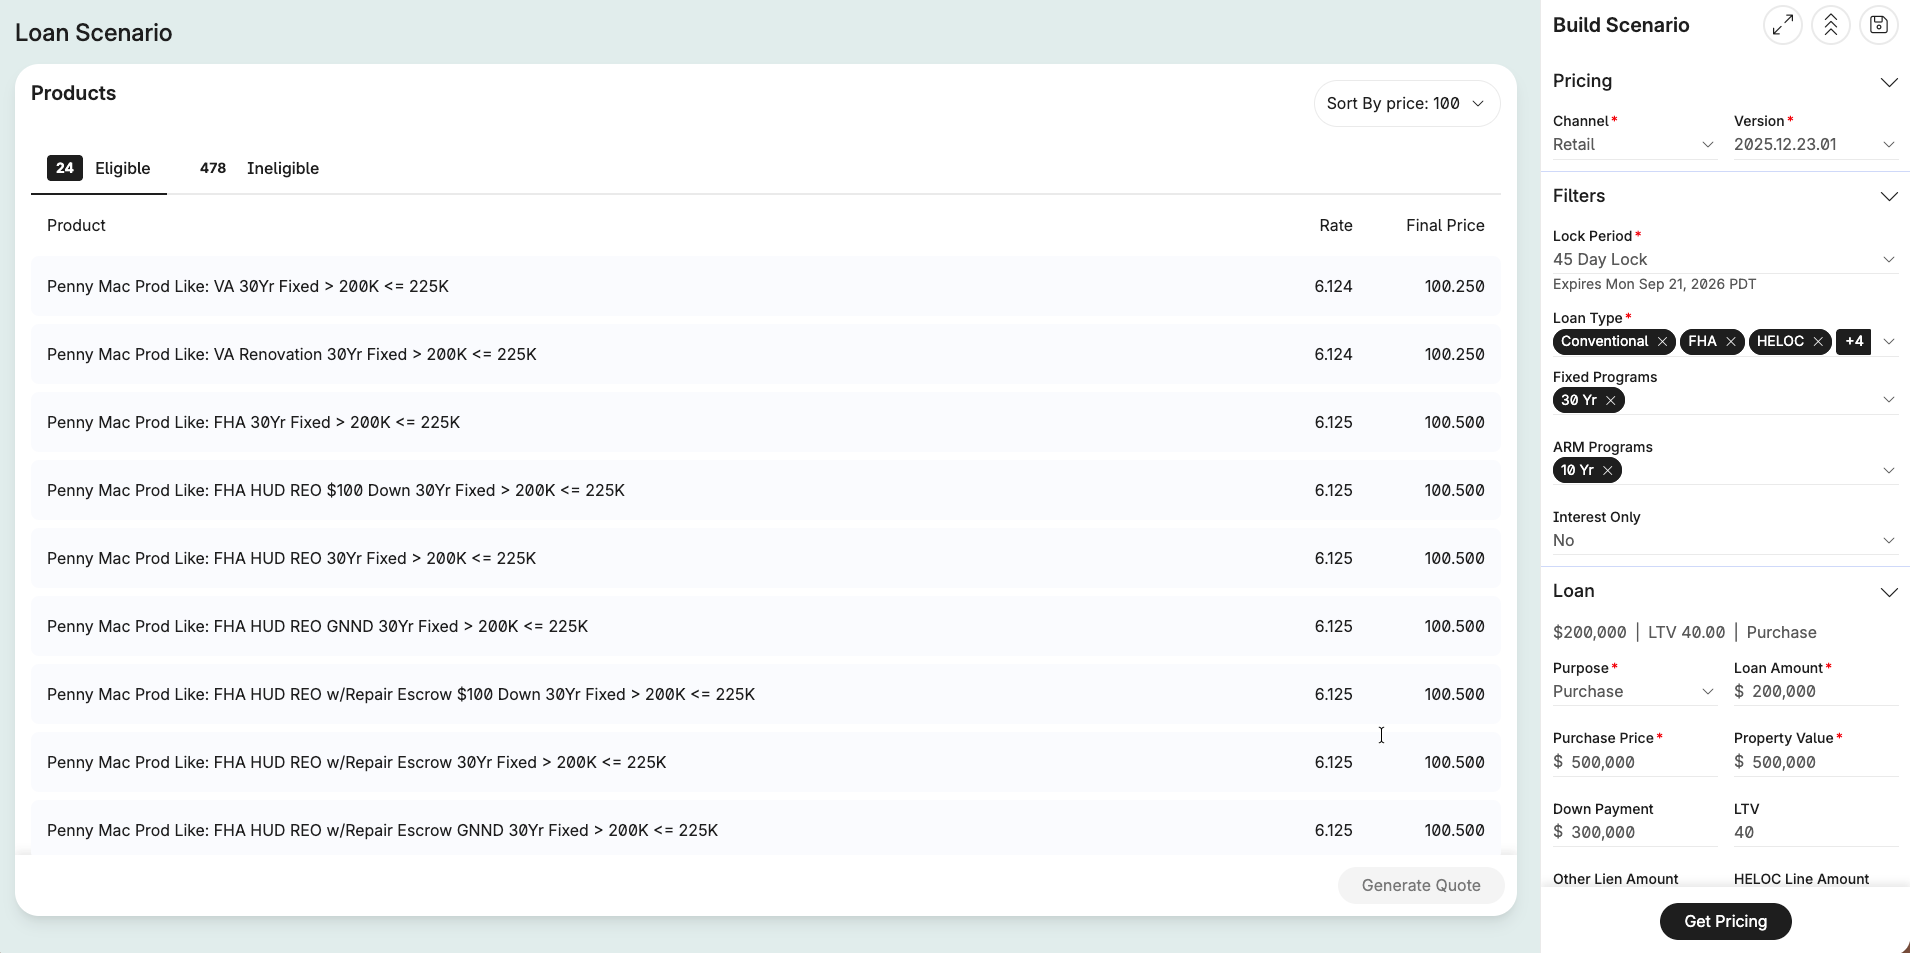
Task: Click the Get Pricing button
Action: tap(1725, 921)
